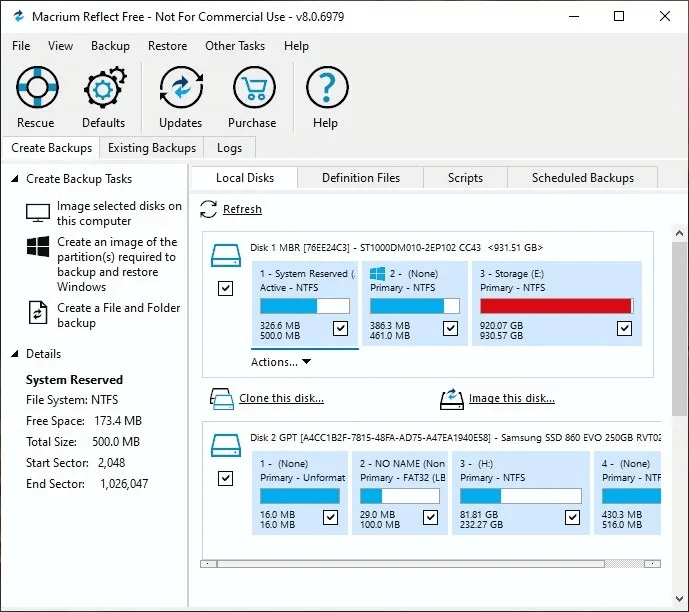The height and width of the screenshot is (612, 689).
Task: Click the monitor icon for imaging selected disks
Action: pos(38,213)
